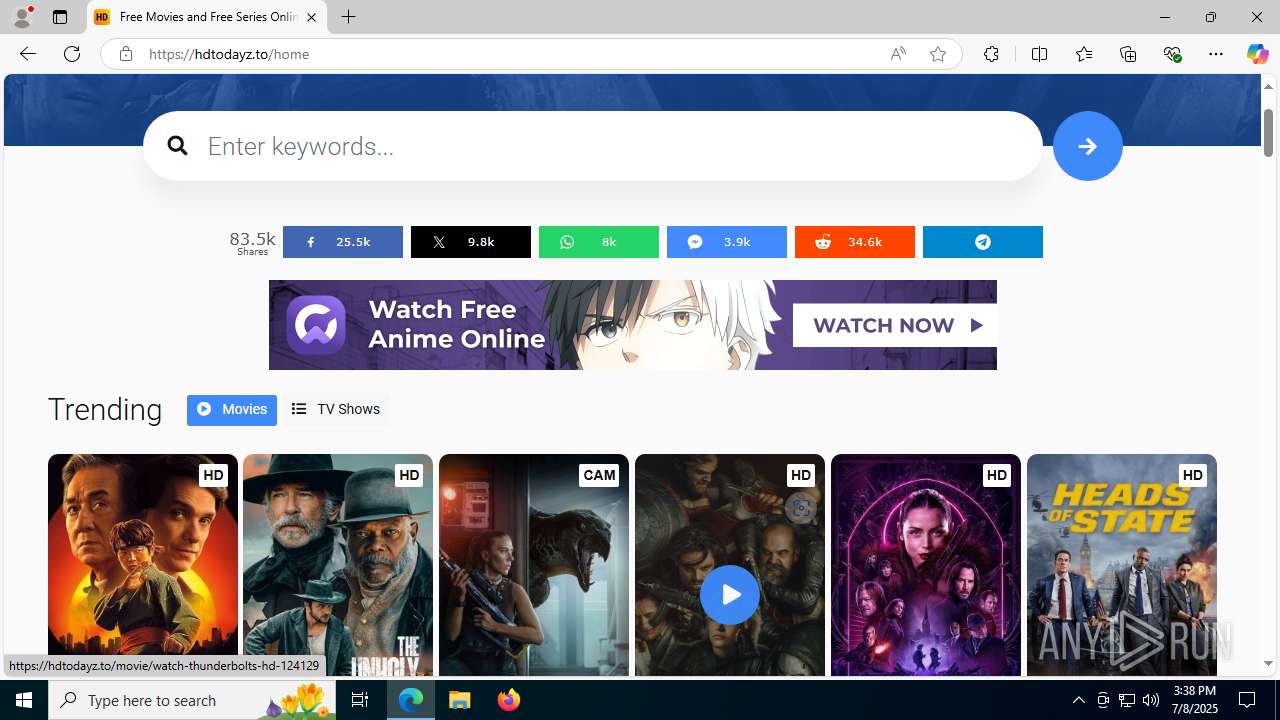Select the Movies trending tab
Screen dimensions: 1280x720
[x=231, y=409]
